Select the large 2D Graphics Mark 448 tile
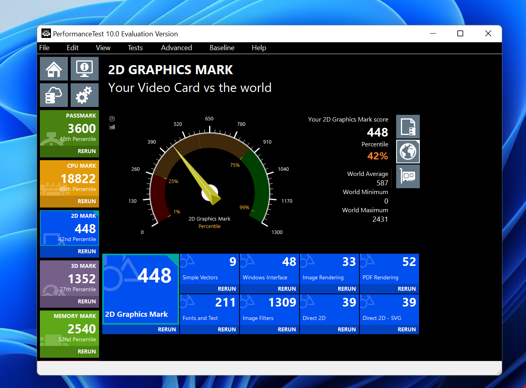526x388 pixels. 141,289
